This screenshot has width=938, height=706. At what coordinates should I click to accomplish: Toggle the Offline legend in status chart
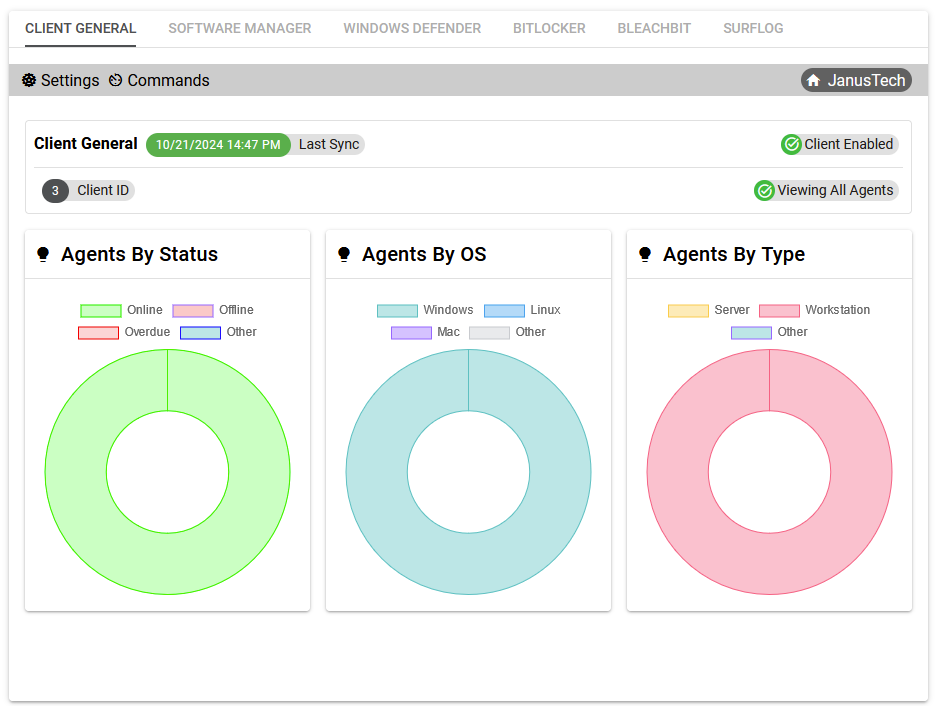213,310
